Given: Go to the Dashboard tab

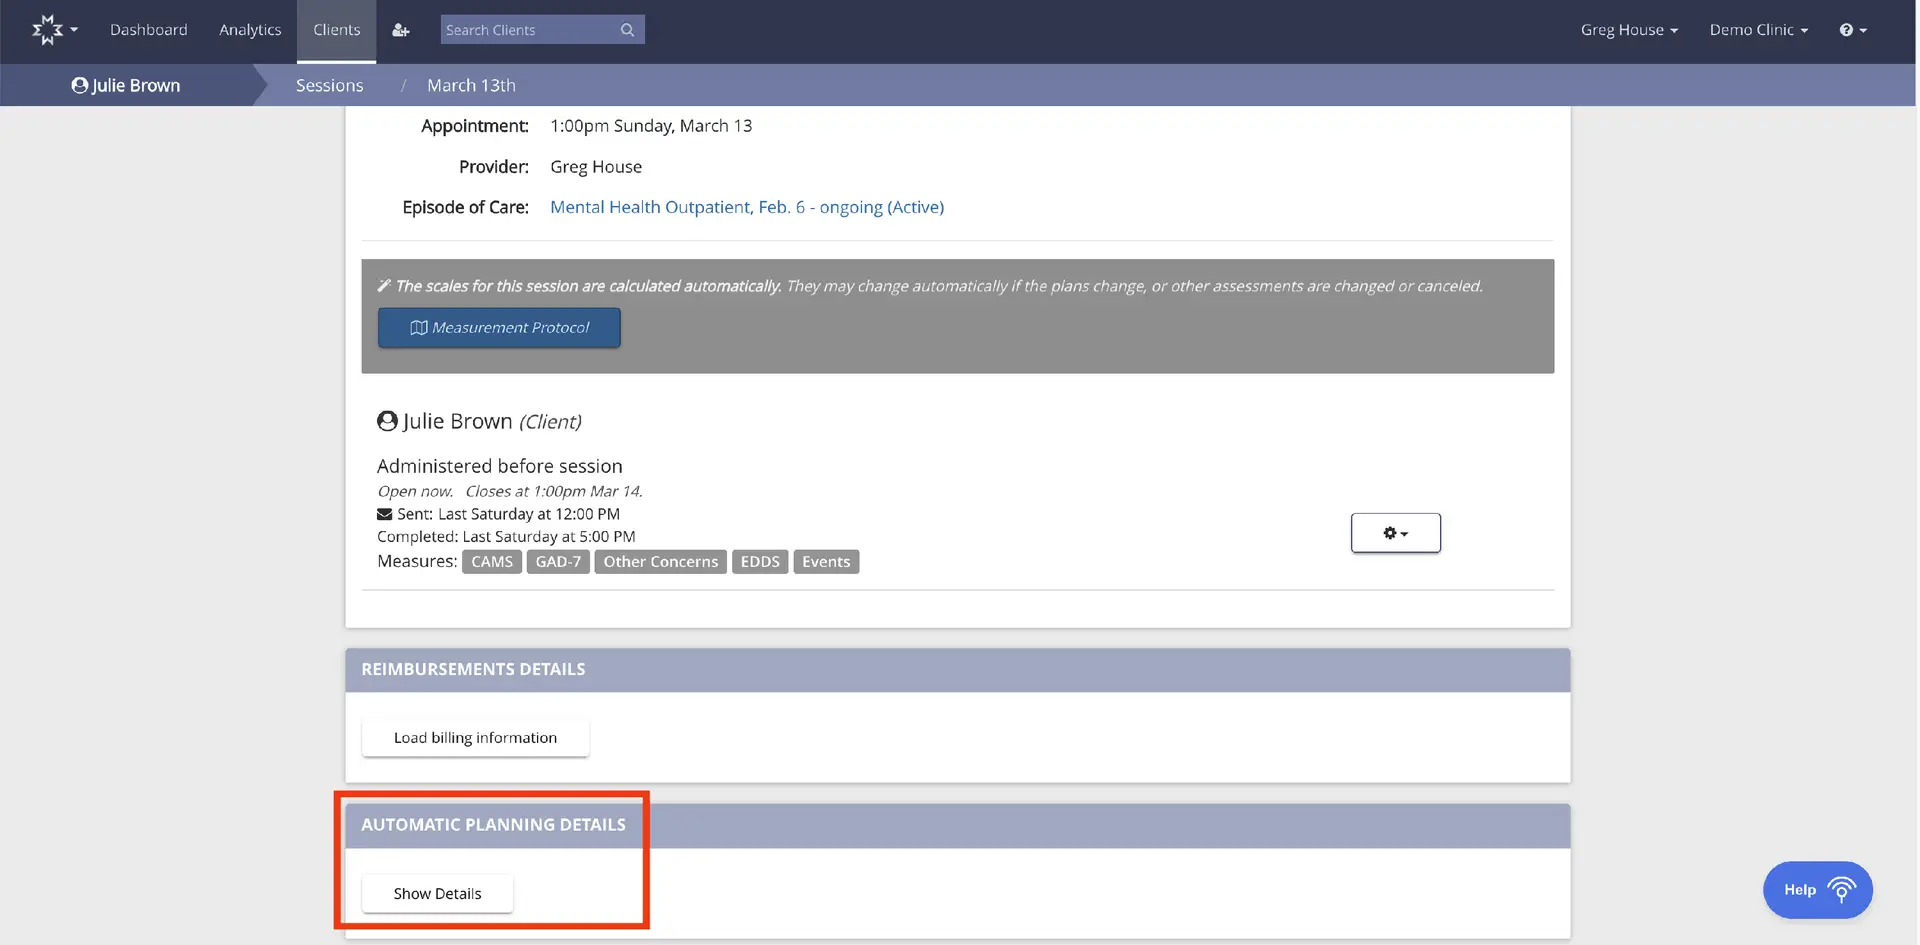Looking at the screenshot, I should tap(148, 30).
